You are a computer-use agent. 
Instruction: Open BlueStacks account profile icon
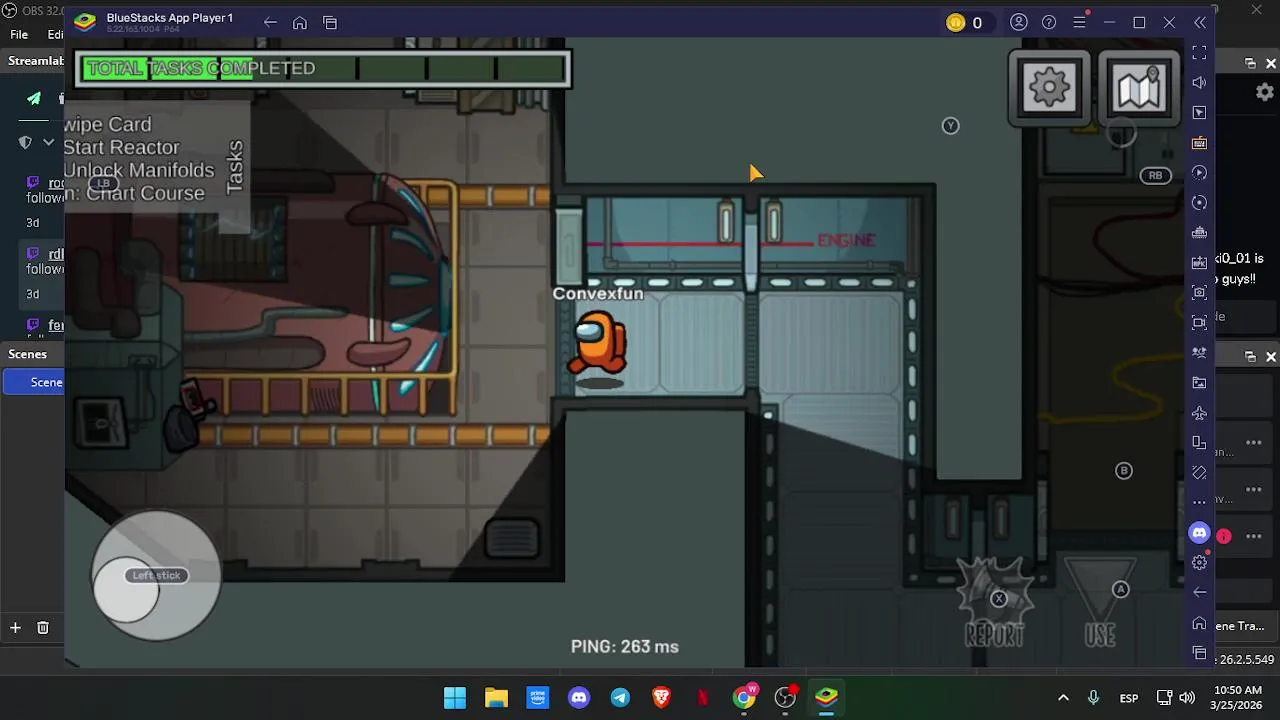(x=1019, y=22)
